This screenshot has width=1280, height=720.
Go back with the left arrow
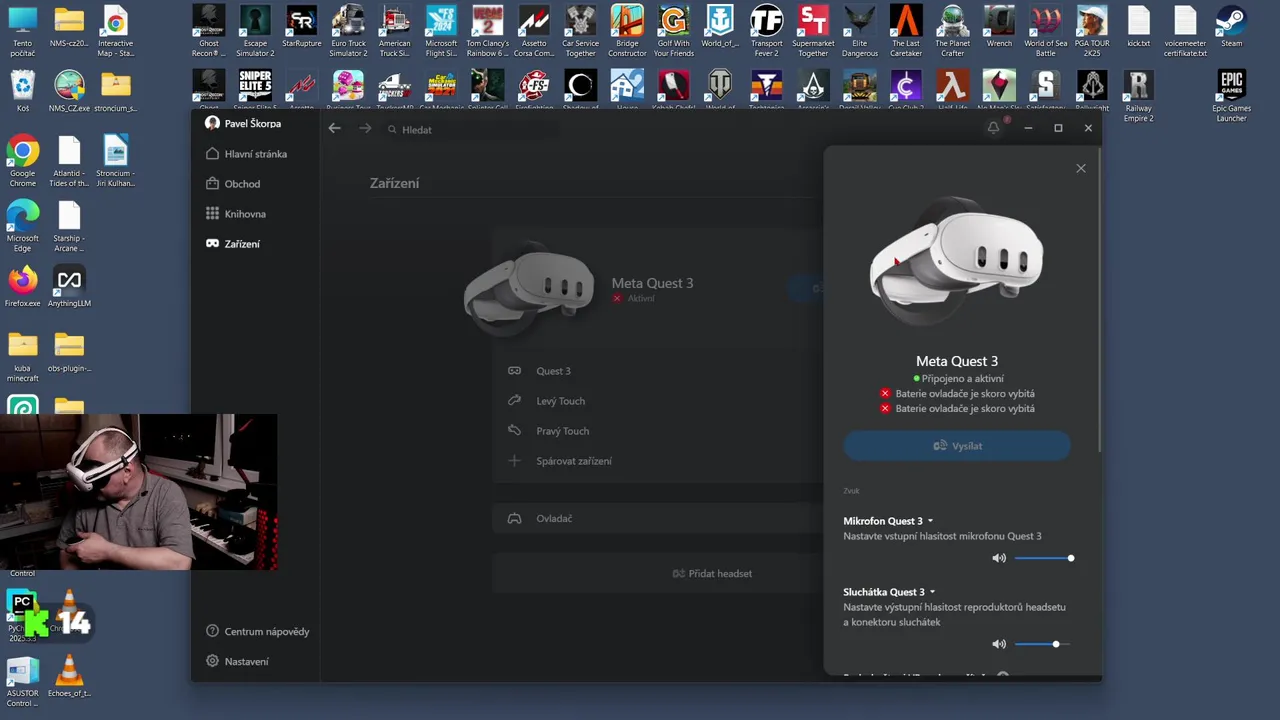pyautogui.click(x=335, y=129)
